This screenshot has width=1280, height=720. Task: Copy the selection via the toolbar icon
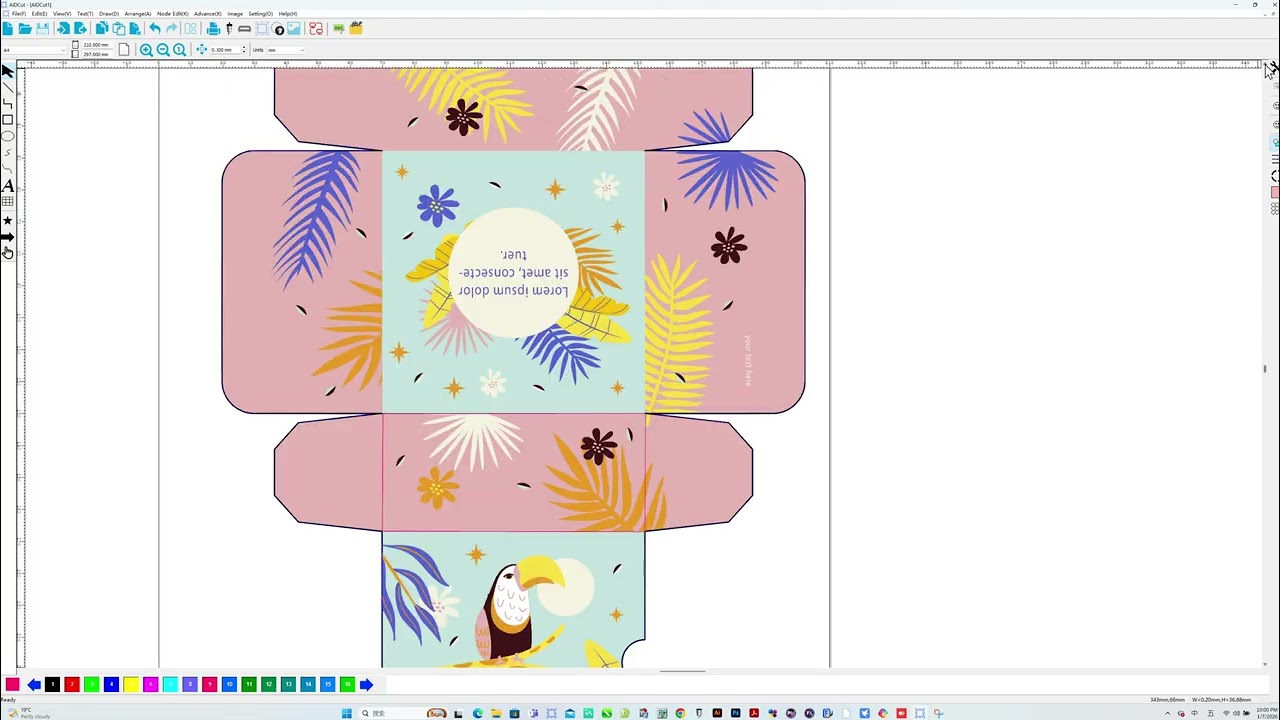point(102,28)
